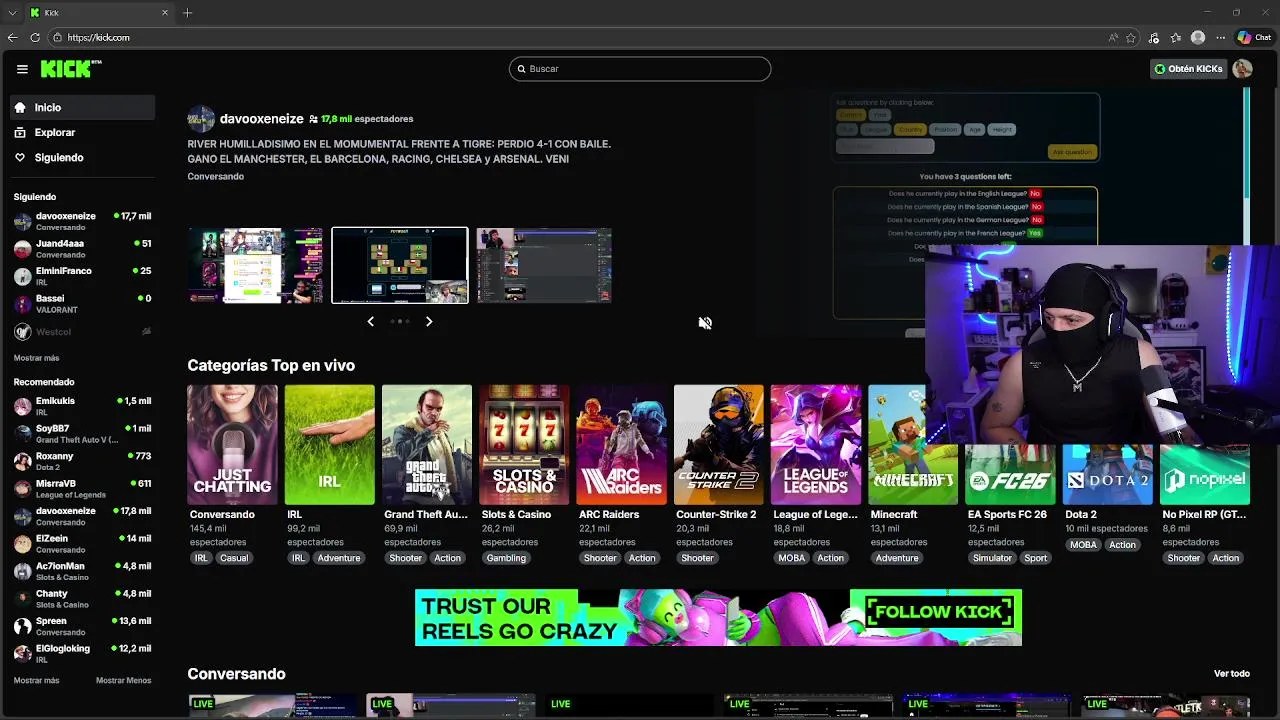Open Ac7ionMan recommended channel
Viewport: 1280px width, 720px height.
83,571
